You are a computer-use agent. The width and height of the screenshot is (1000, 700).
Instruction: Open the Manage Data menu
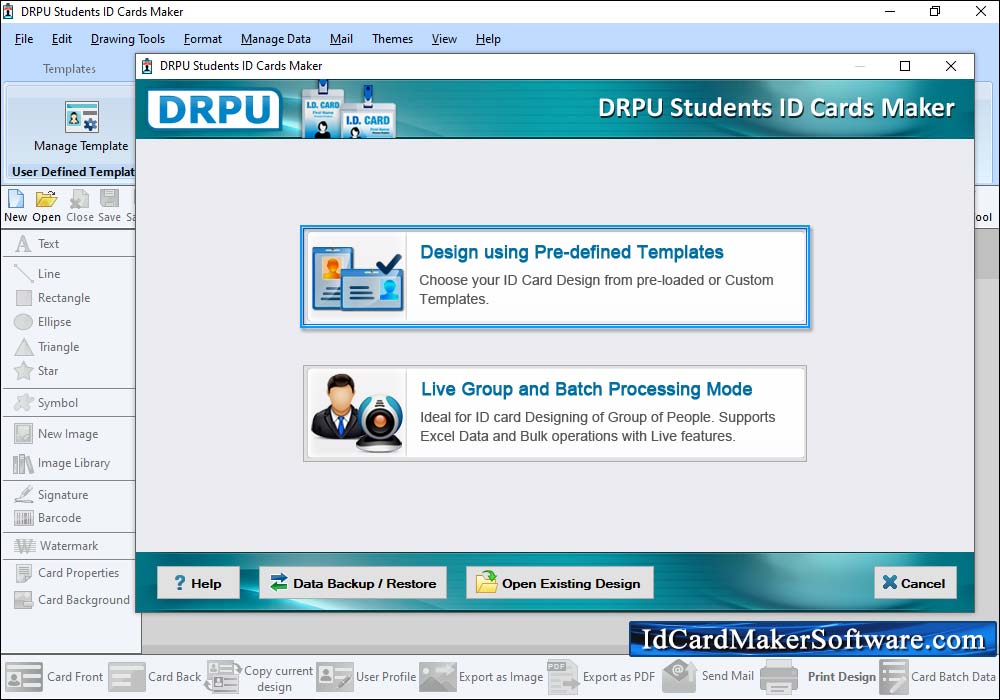tap(276, 39)
